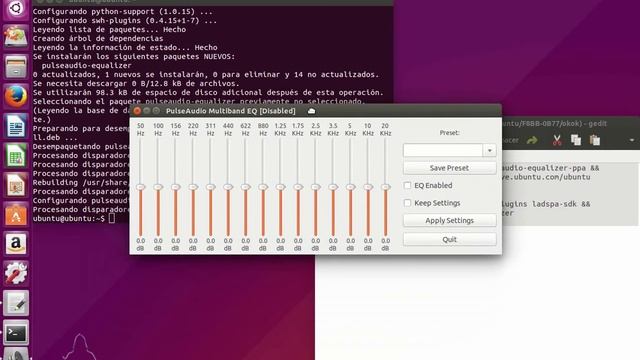Click the 10 KHz slider handle
The width and height of the screenshot is (640, 360).
click(368, 187)
